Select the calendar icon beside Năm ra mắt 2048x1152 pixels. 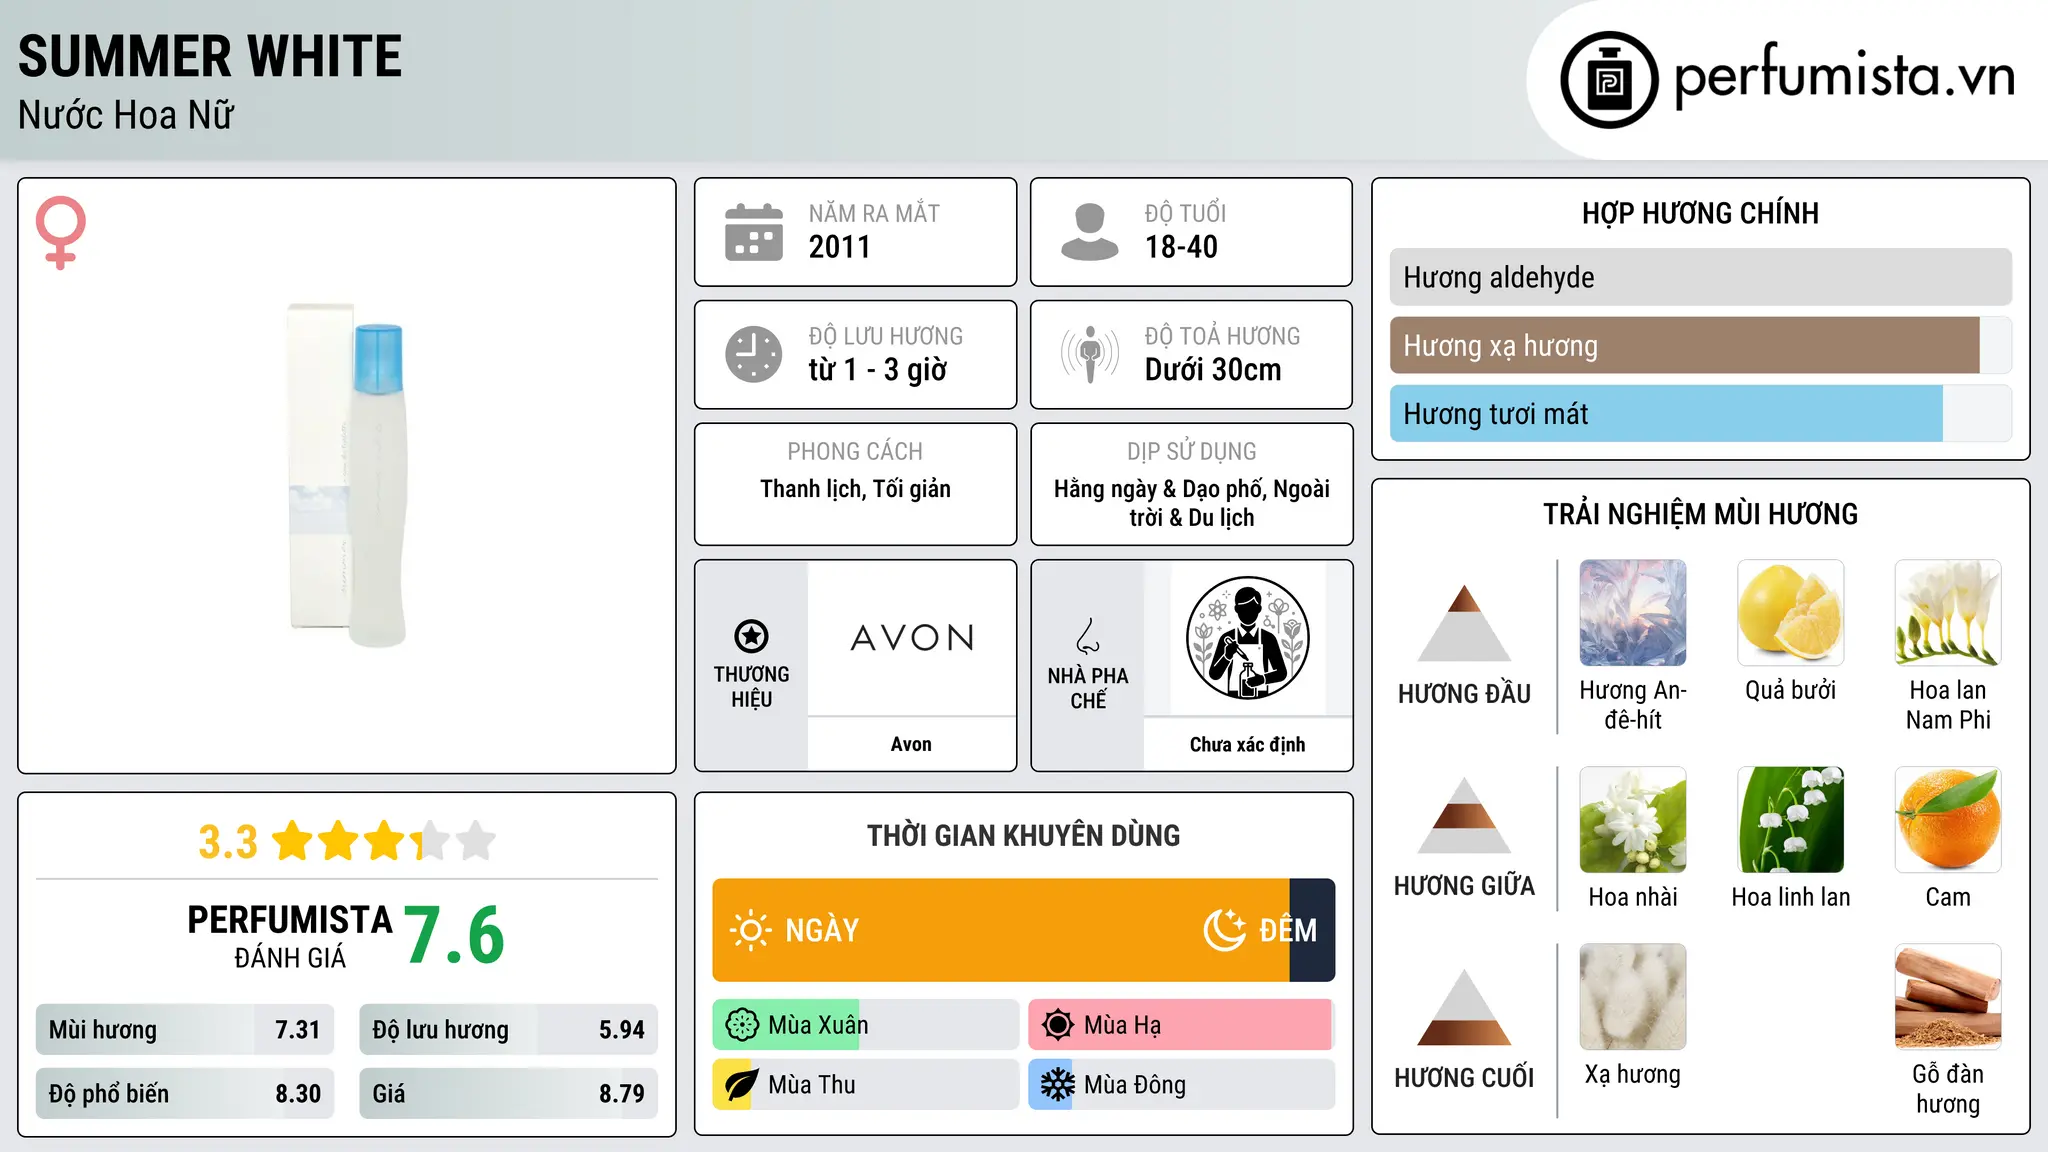coord(754,232)
